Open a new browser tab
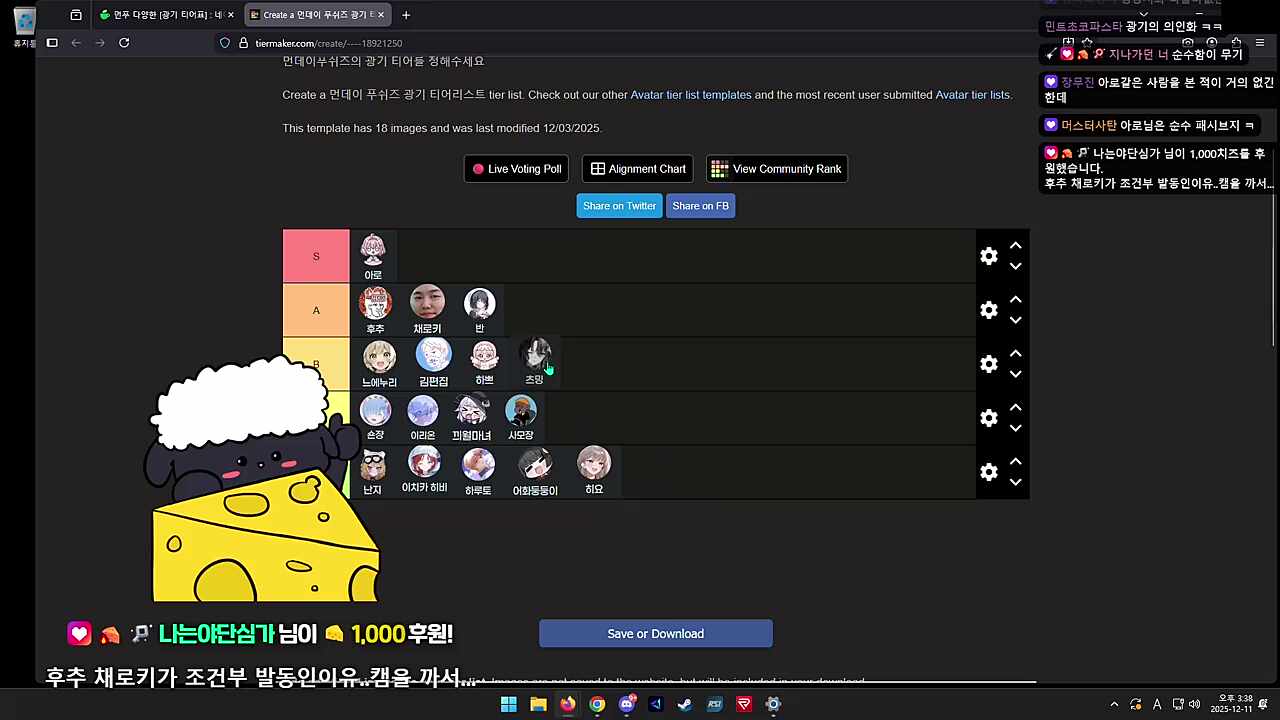 pyautogui.click(x=406, y=15)
